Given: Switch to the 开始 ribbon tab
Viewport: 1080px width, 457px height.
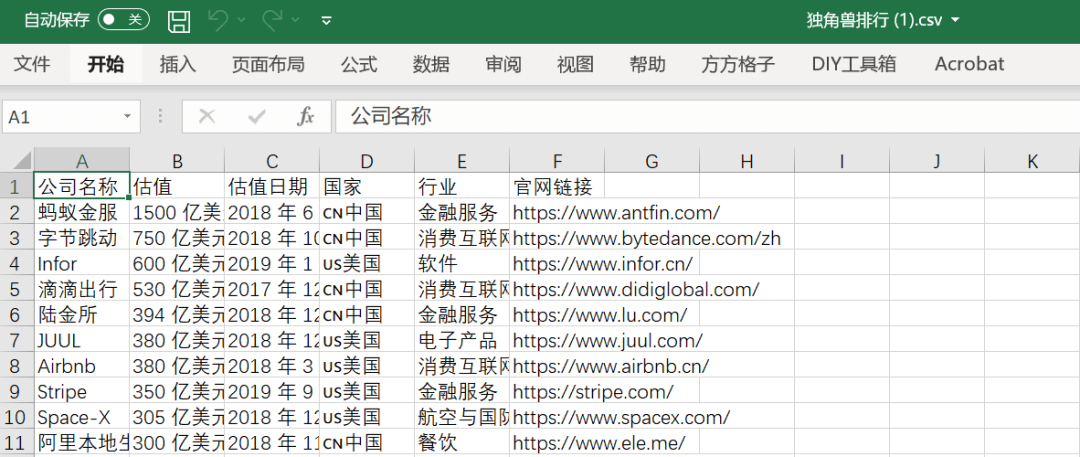Looking at the screenshot, I should [105, 64].
